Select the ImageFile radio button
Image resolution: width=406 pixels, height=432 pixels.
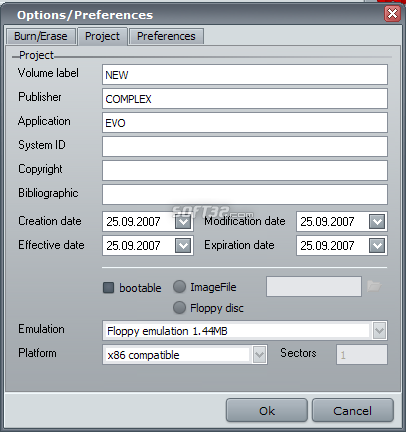pyautogui.click(x=179, y=287)
